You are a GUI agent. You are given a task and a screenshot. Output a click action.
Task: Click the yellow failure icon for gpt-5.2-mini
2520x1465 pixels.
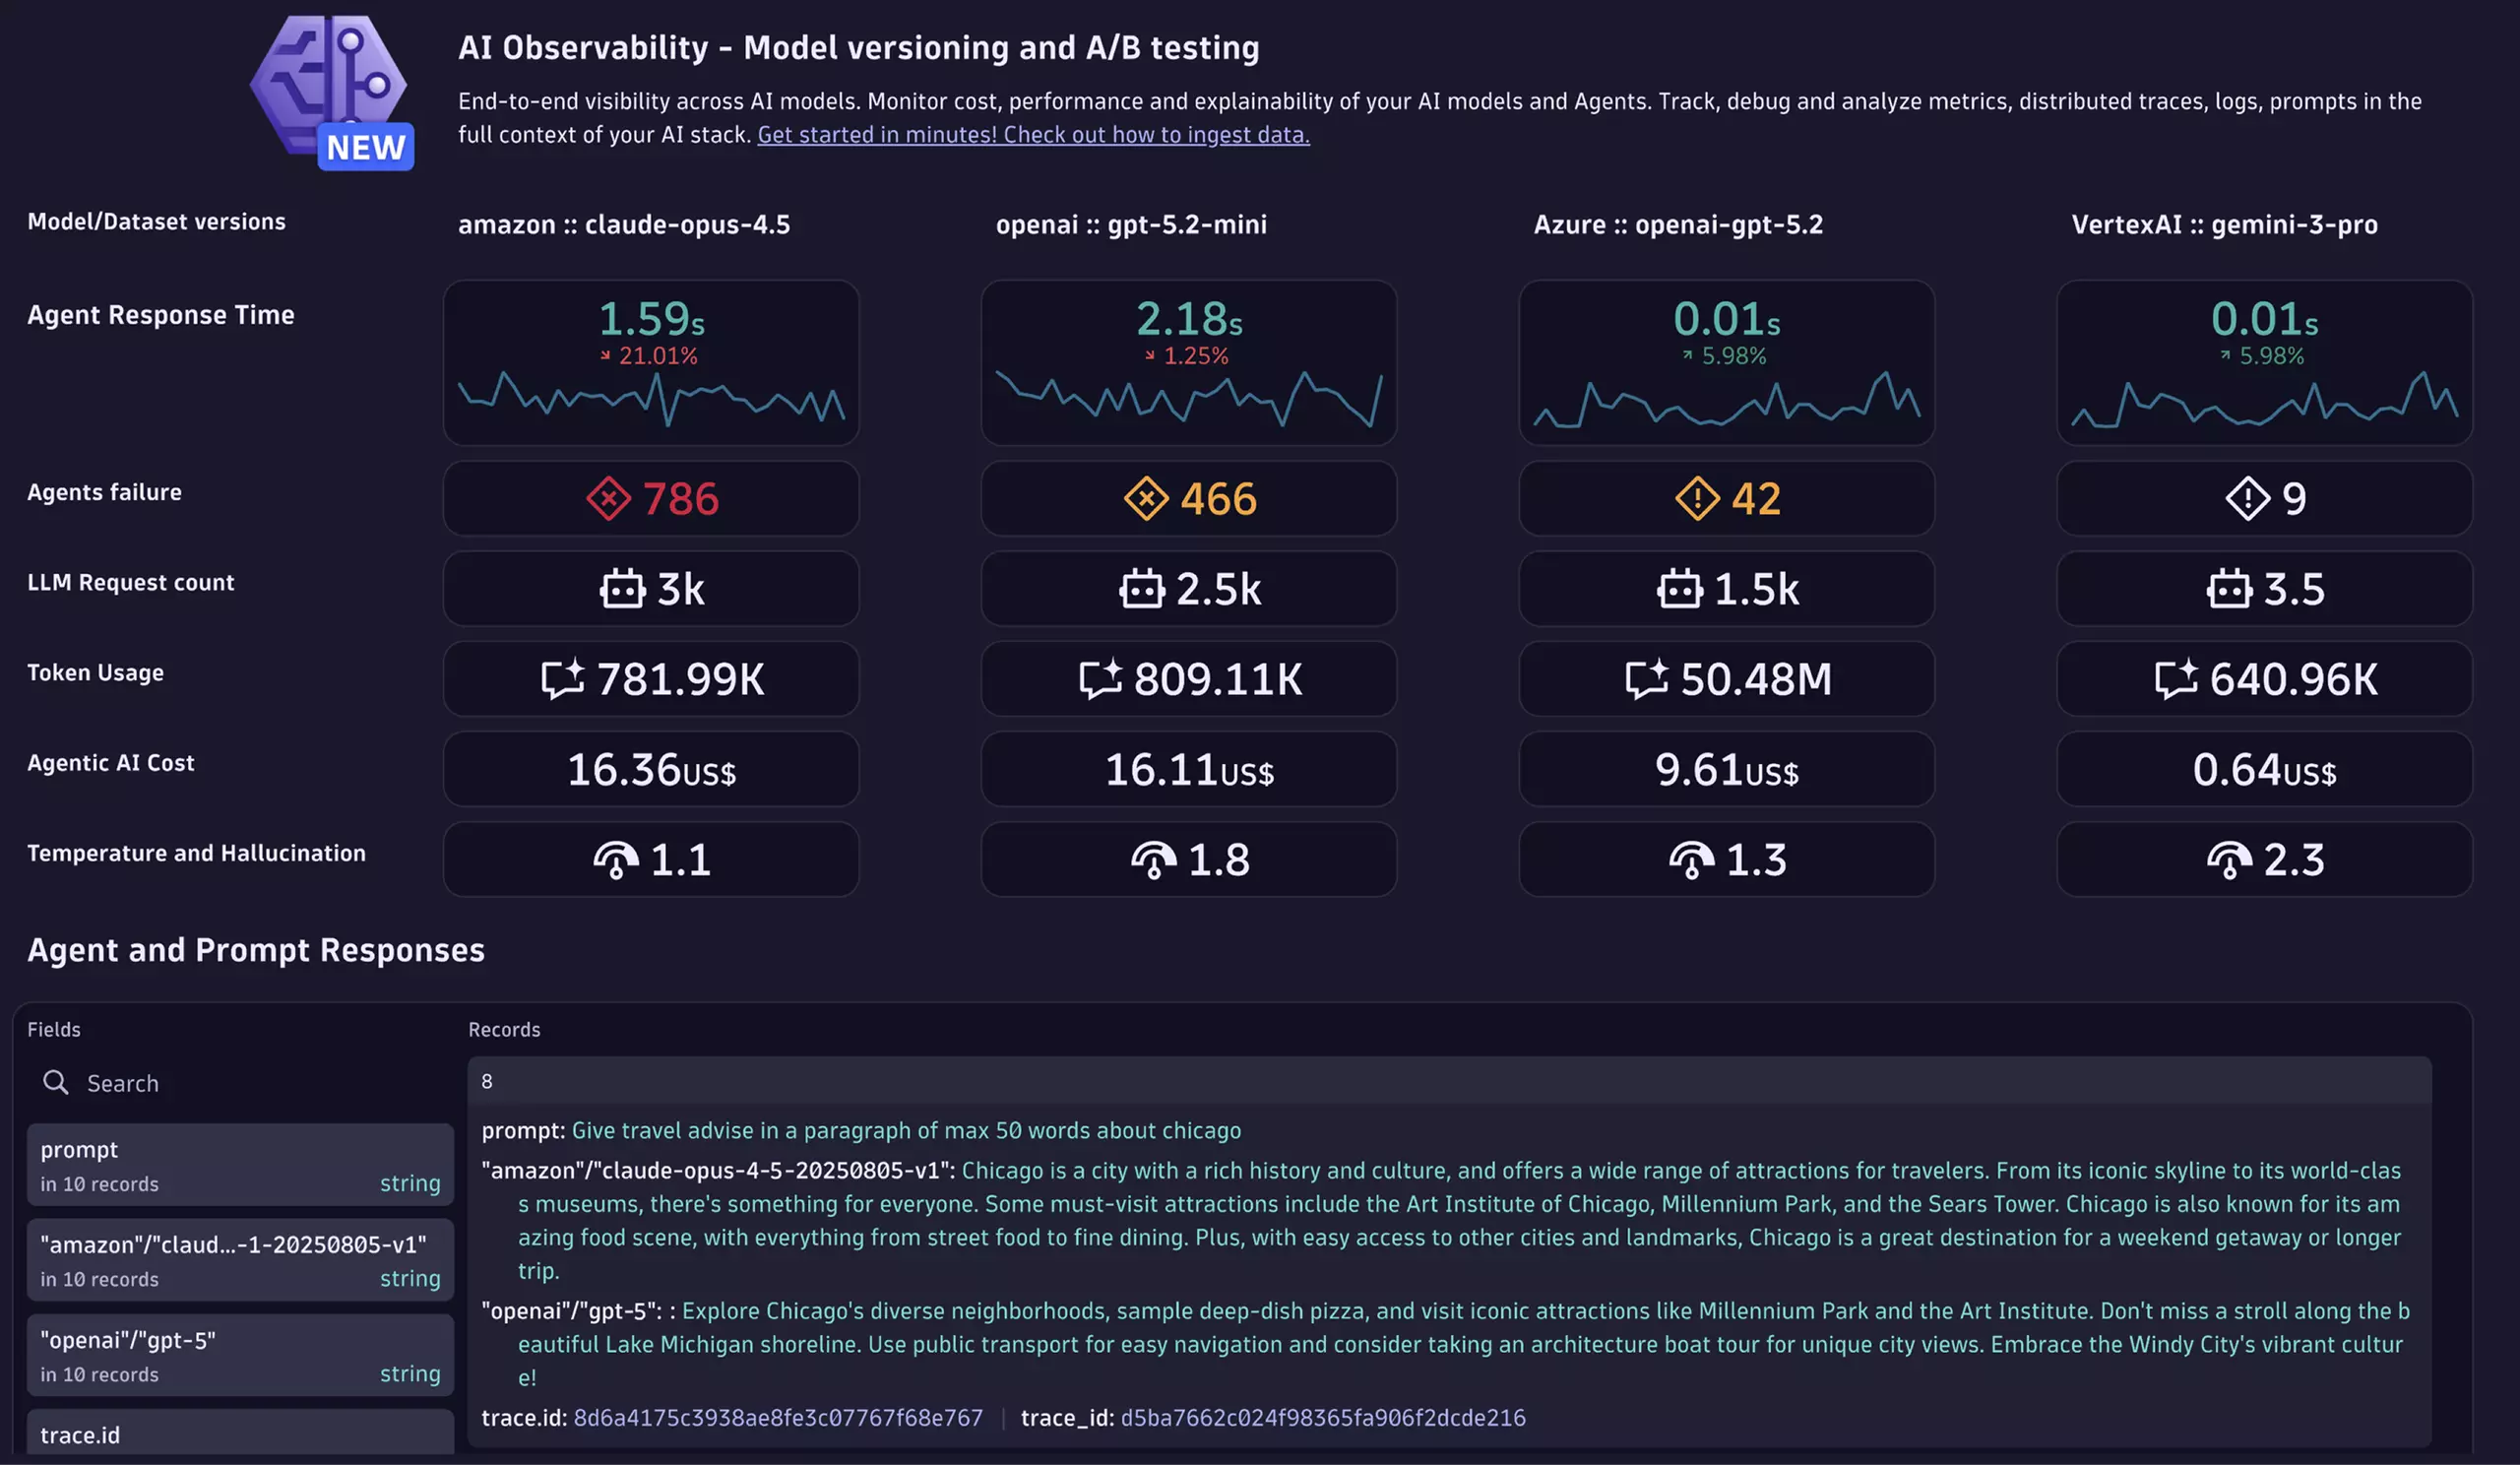tap(1147, 498)
